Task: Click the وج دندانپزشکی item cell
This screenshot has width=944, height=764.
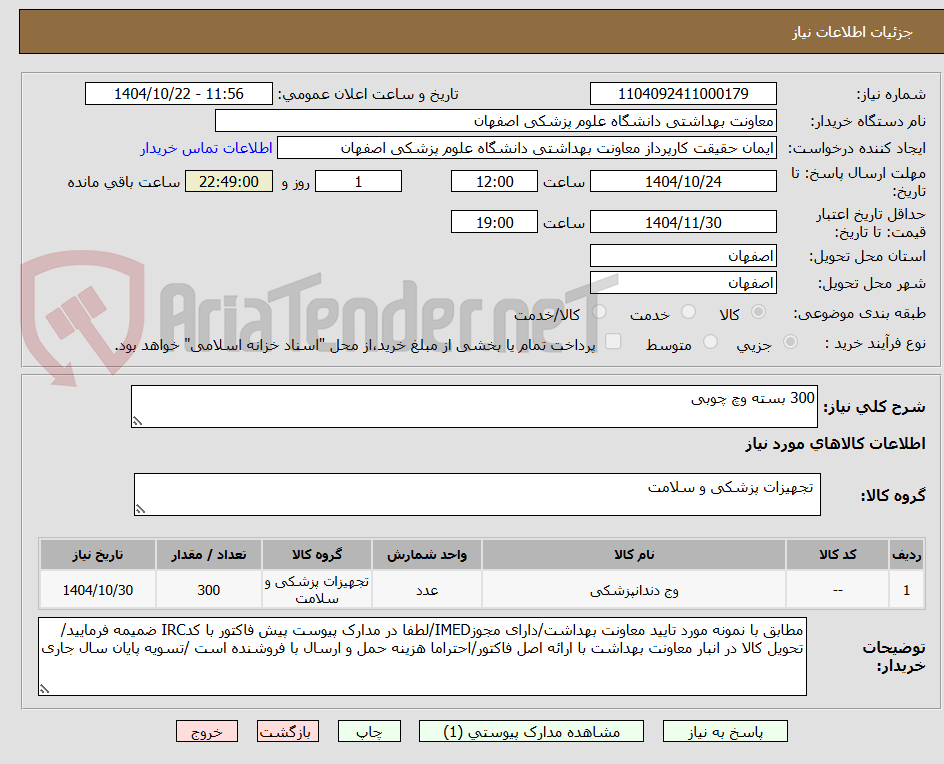Action: [x=634, y=590]
